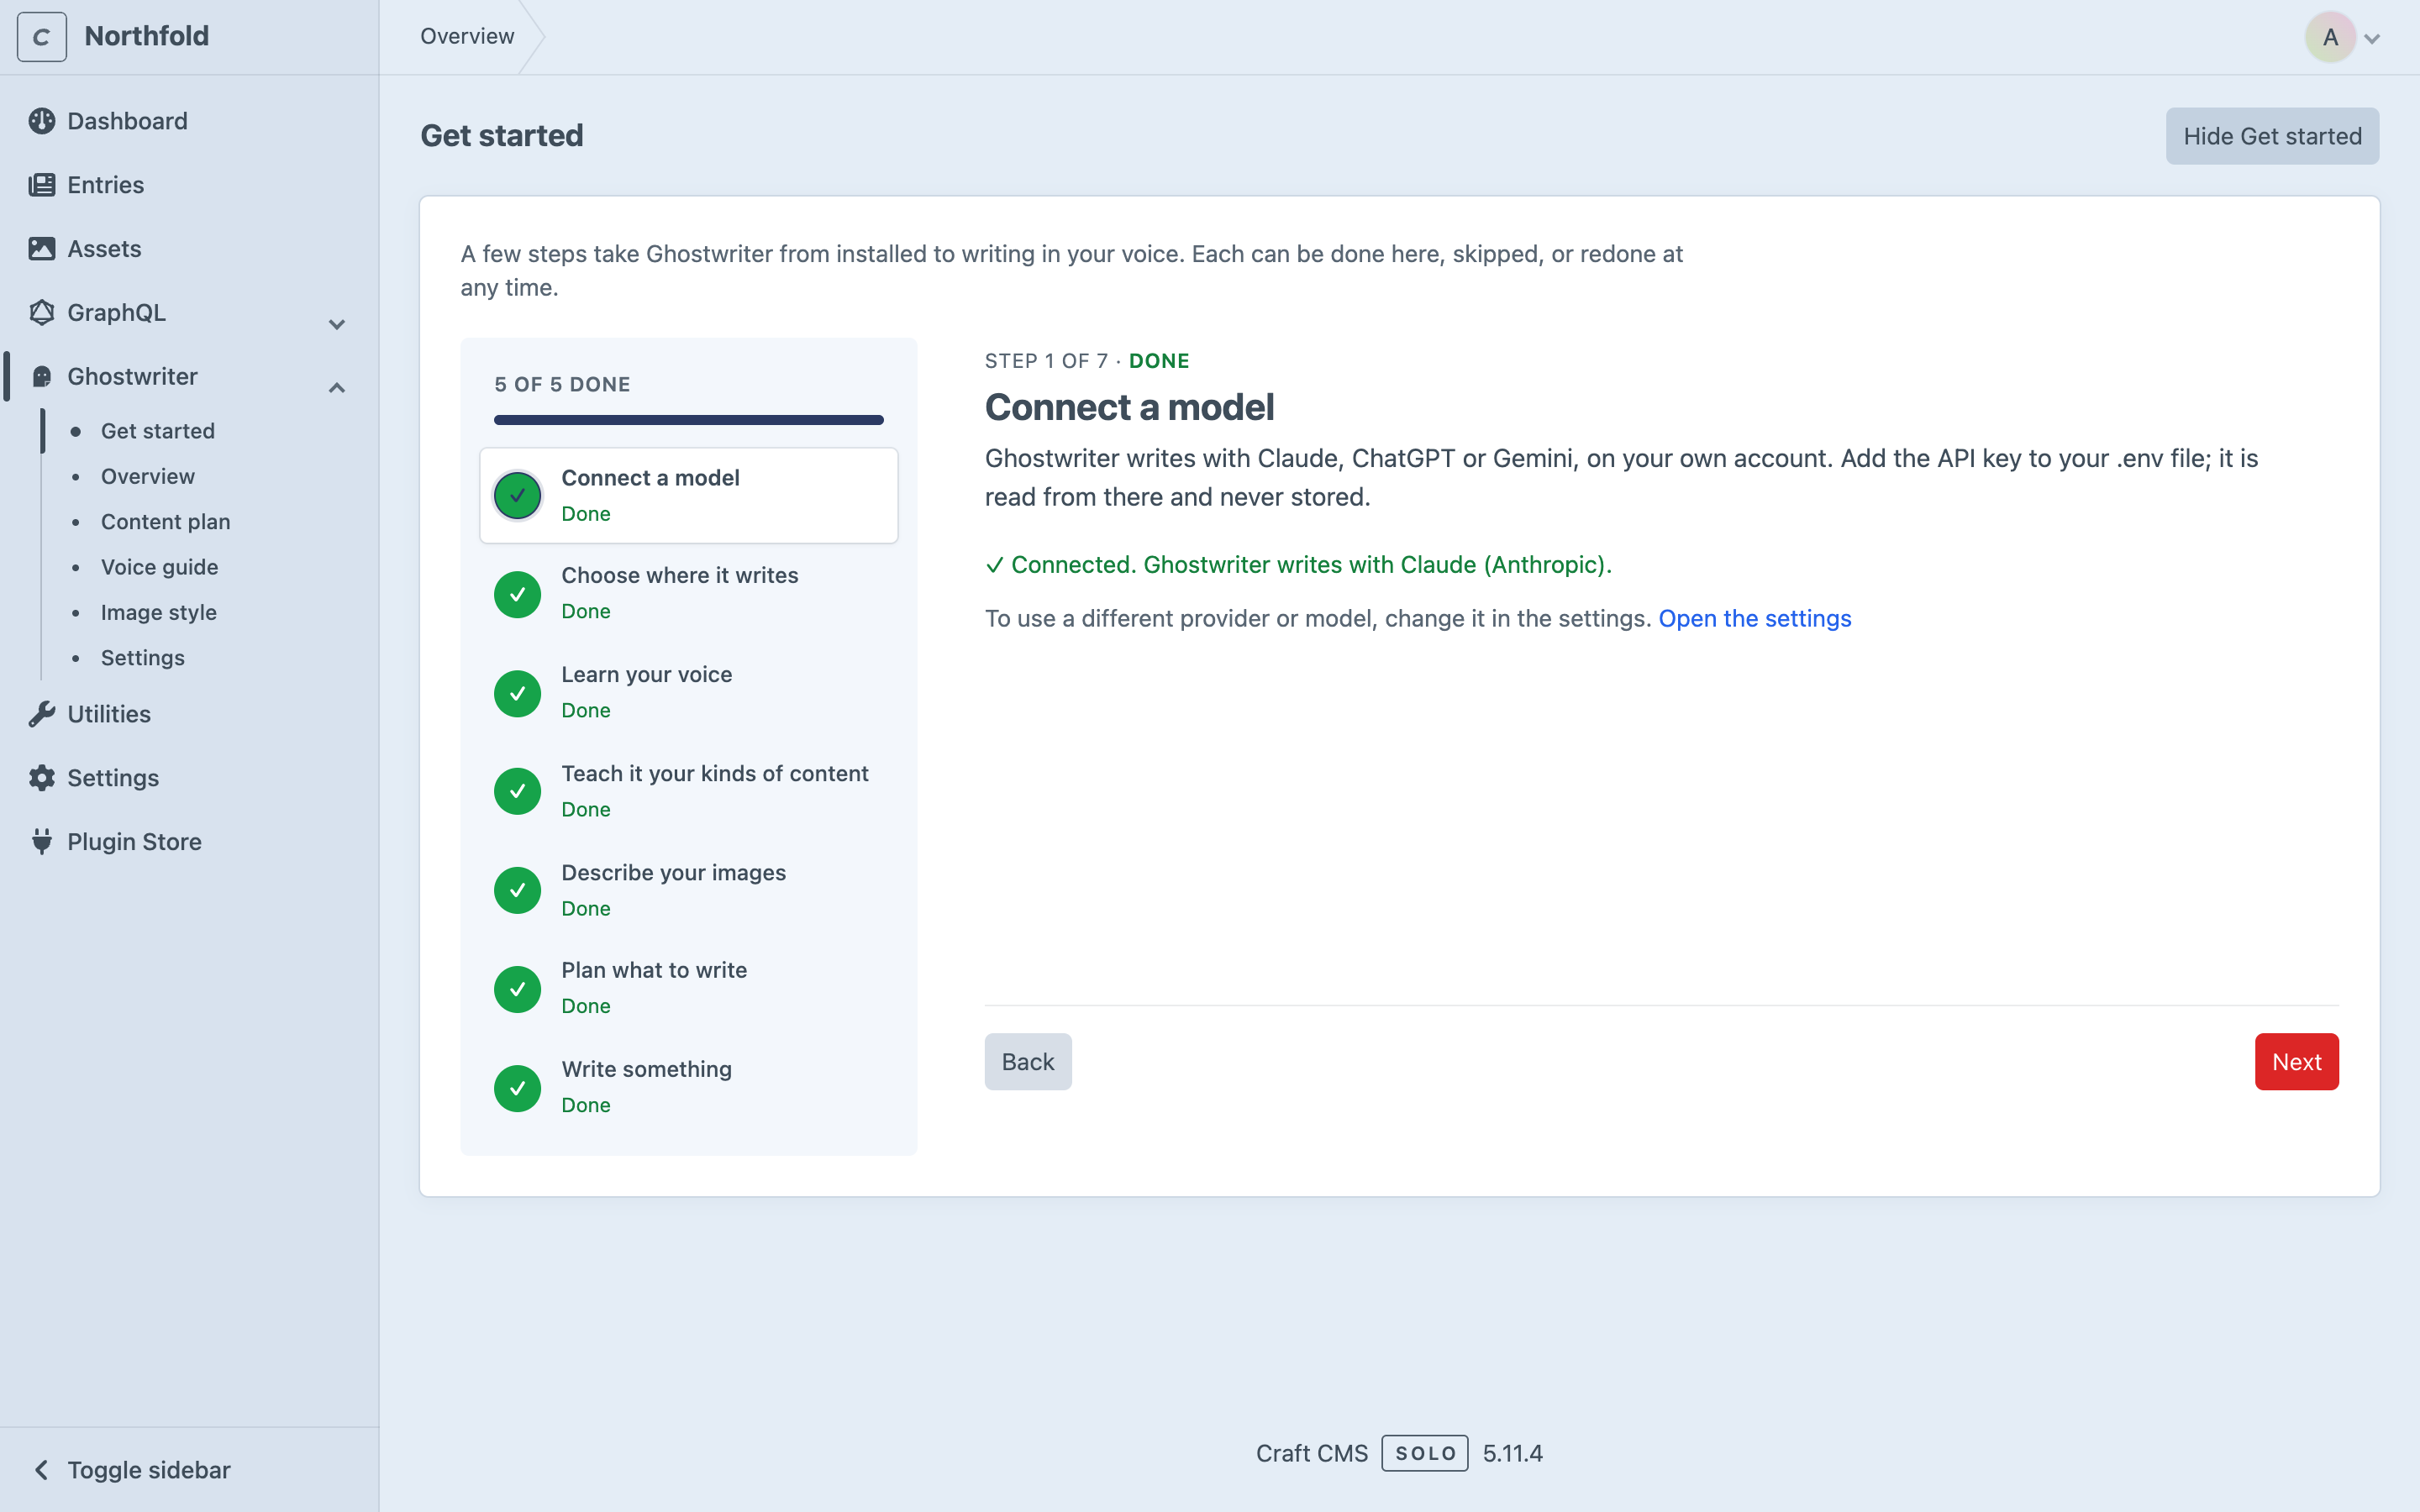Click the check icon beside Describe your images
This screenshot has width=2420, height=1512.
[518, 890]
